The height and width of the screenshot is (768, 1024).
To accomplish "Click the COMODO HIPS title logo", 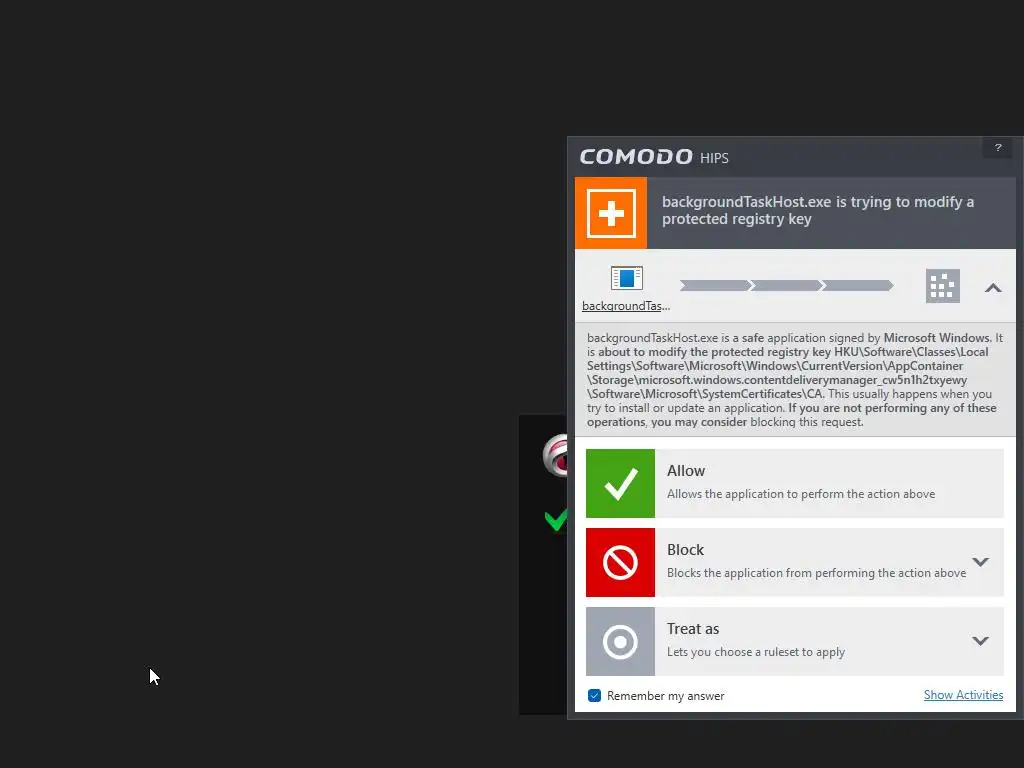I will point(654,157).
